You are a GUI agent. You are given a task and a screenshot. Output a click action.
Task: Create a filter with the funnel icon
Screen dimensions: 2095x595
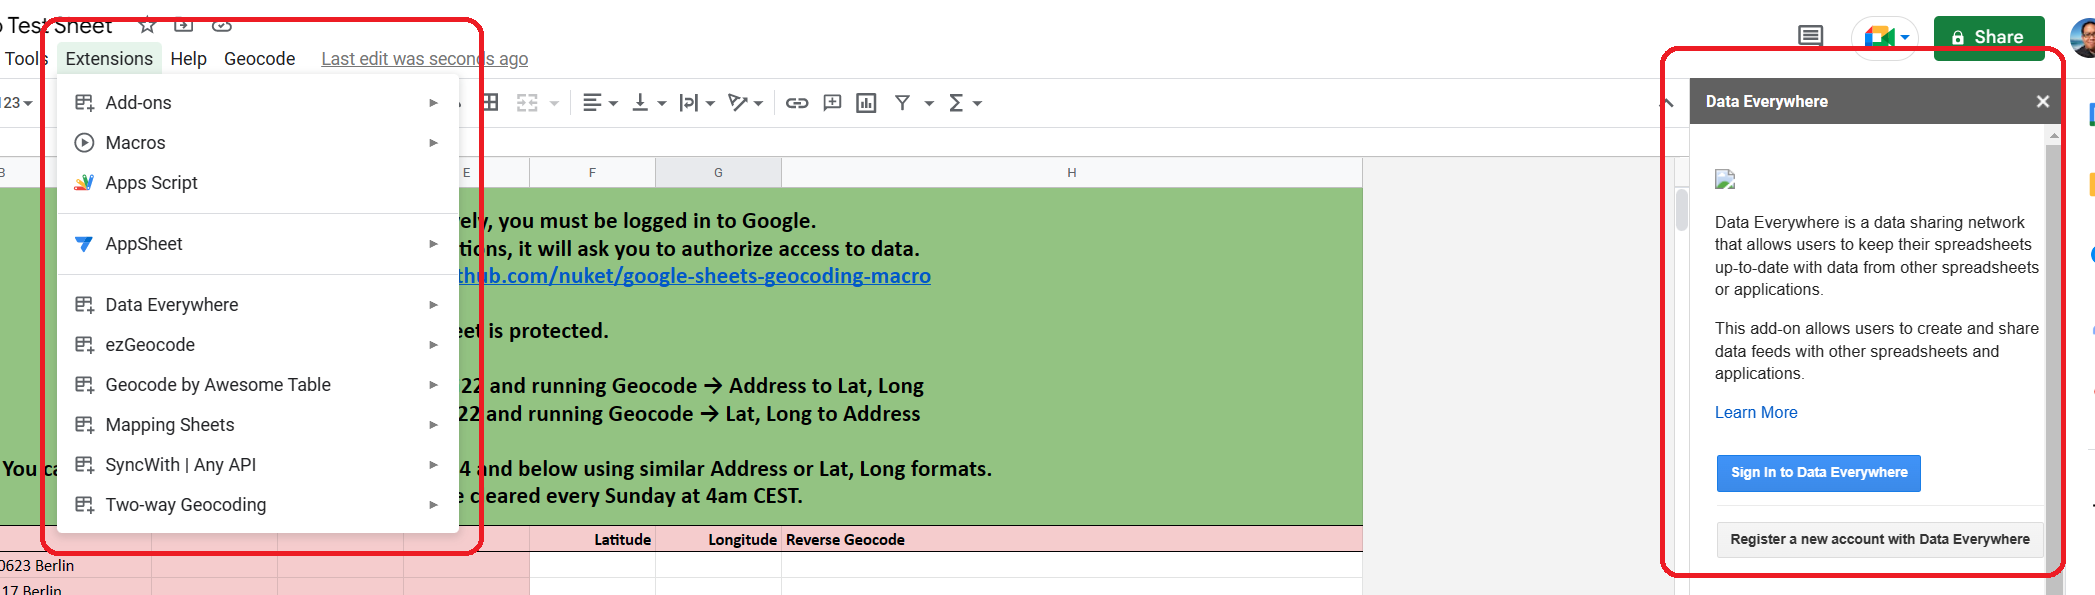coord(902,102)
